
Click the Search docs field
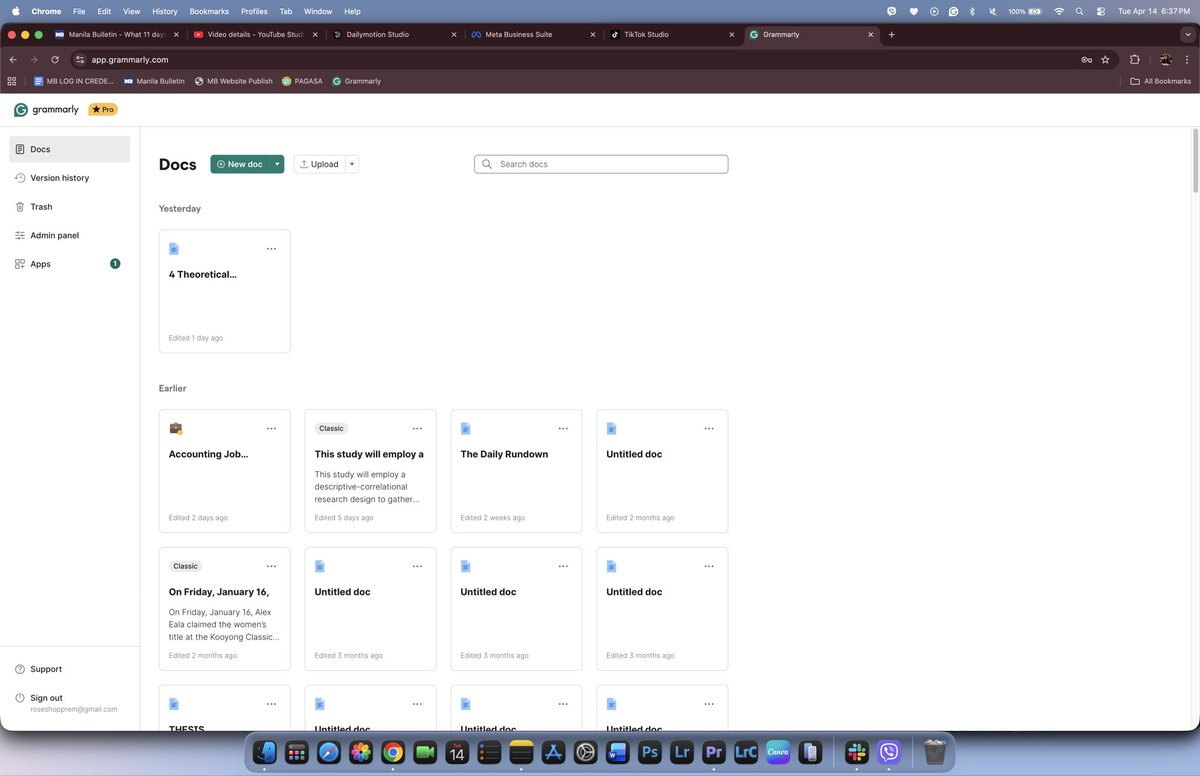[601, 164]
